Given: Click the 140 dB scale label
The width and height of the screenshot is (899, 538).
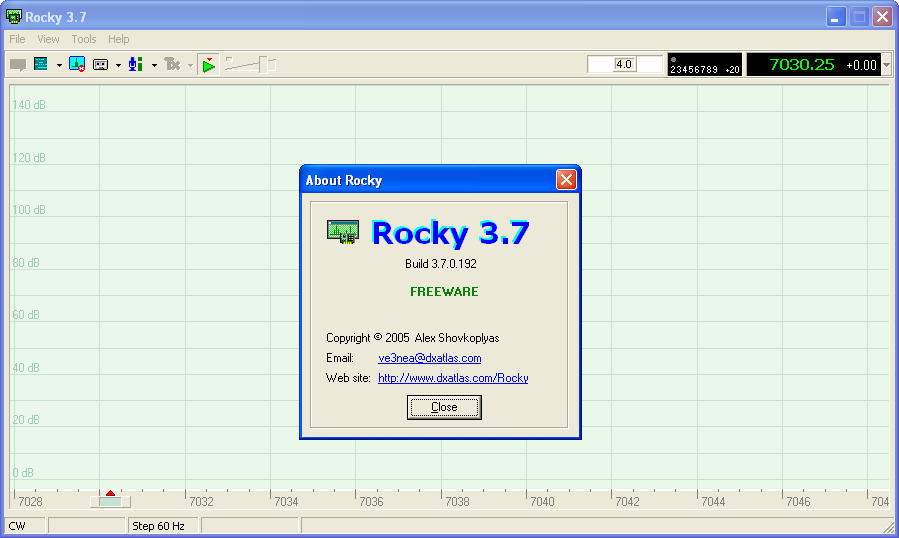Looking at the screenshot, I should coord(29,105).
